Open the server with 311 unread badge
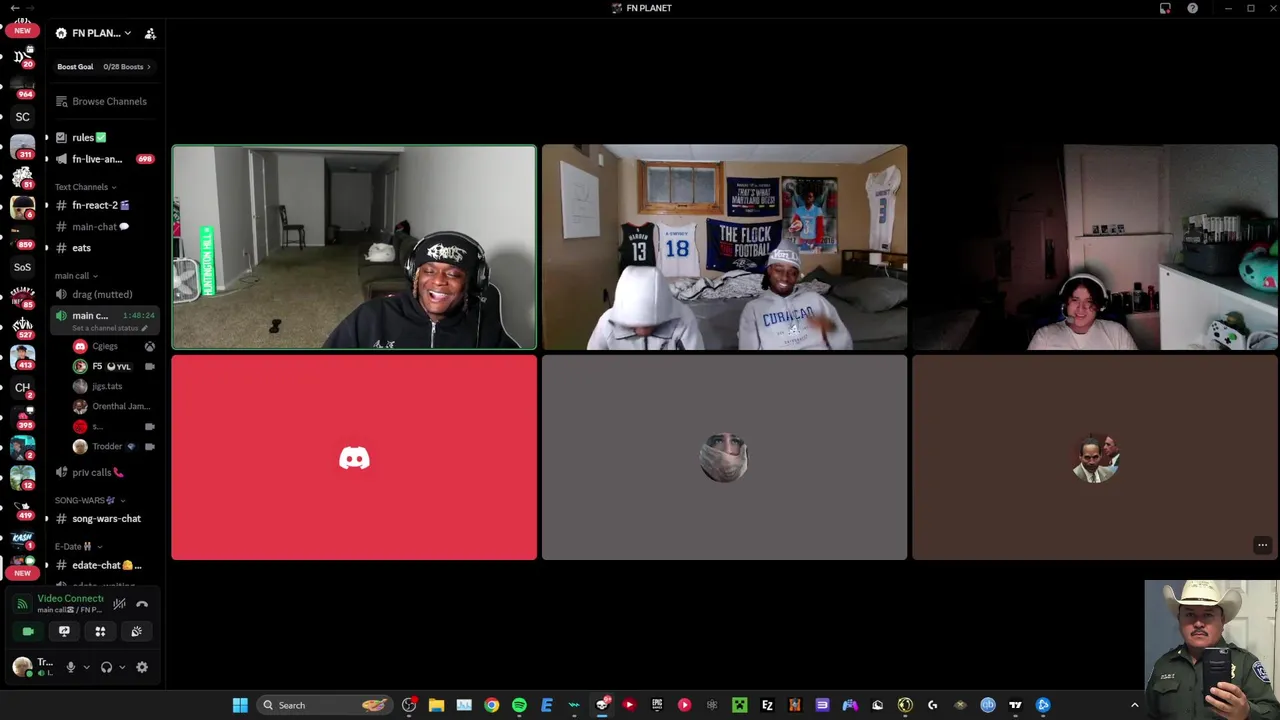The width and height of the screenshot is (1280, 720). pos(22,147)
